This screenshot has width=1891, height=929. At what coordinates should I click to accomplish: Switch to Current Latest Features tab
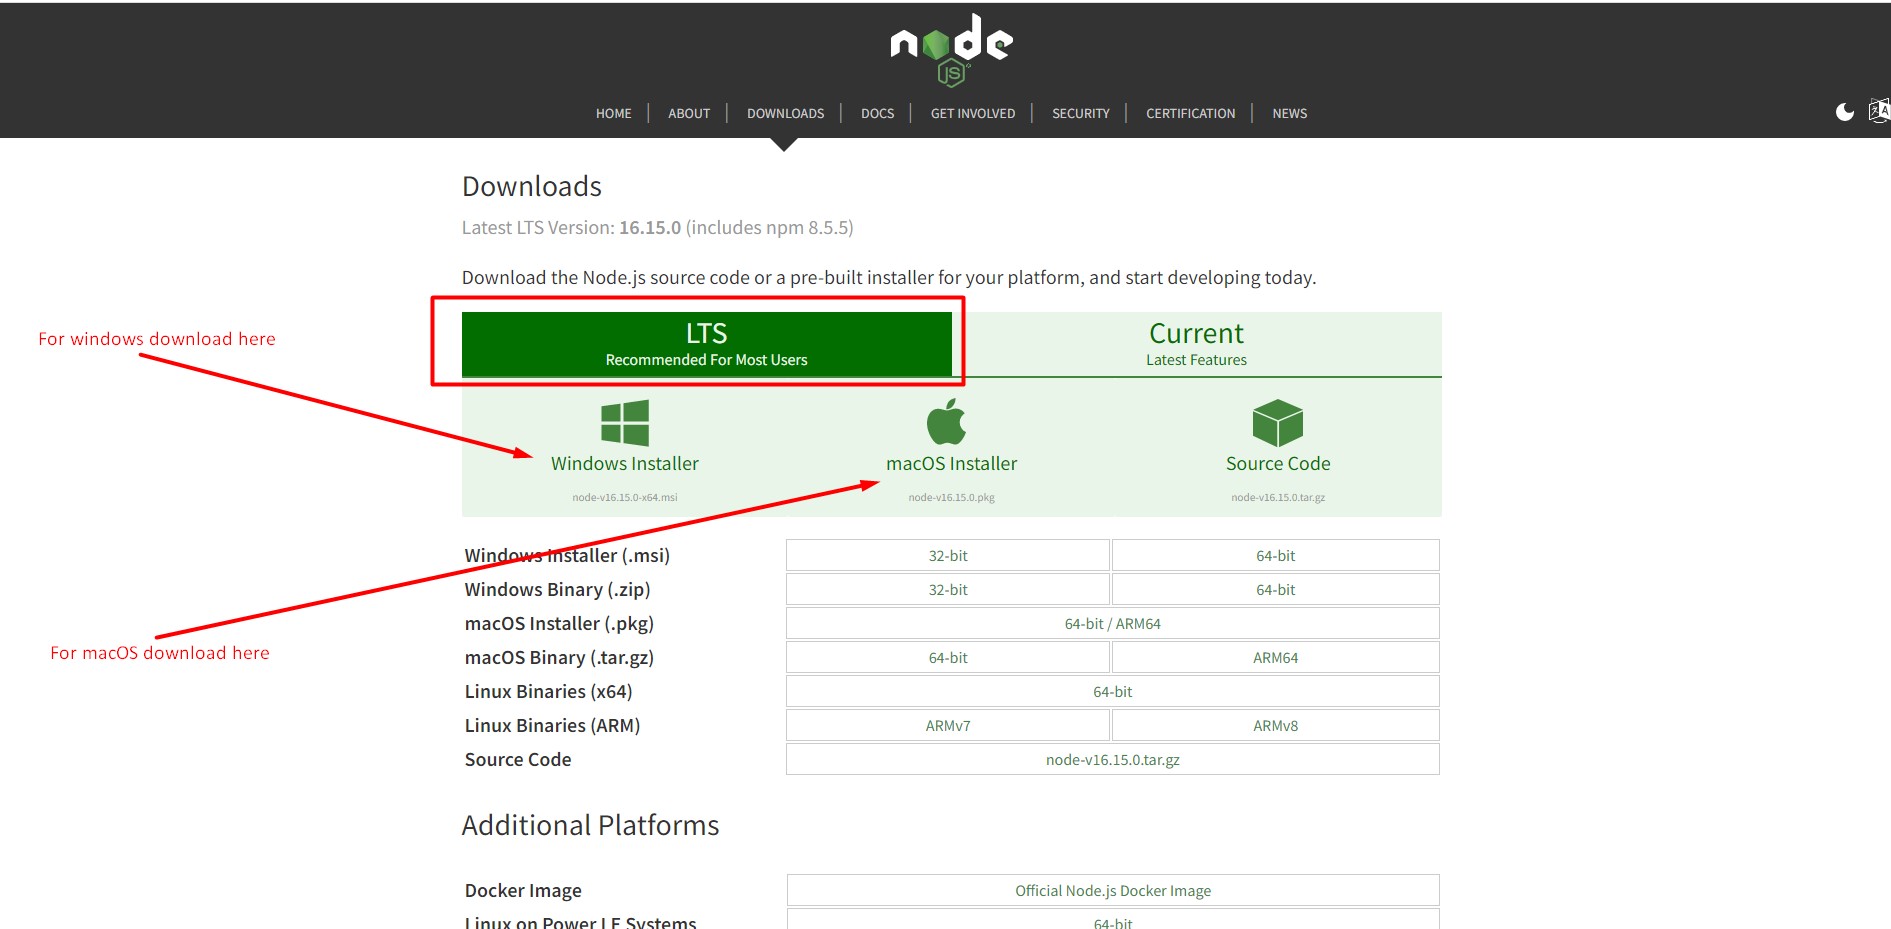coord(1196,344)
